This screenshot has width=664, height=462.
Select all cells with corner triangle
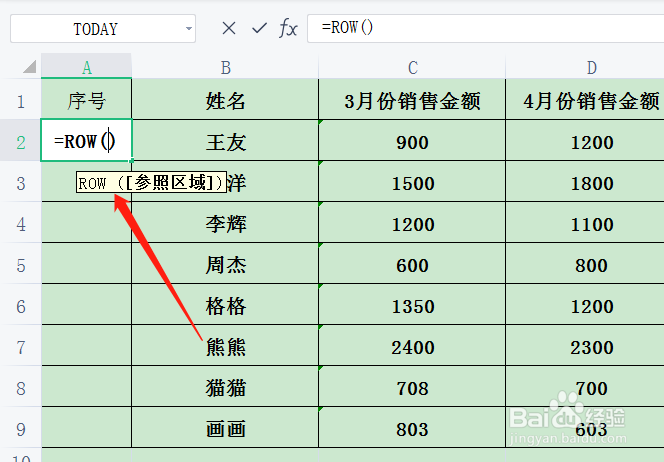point(29,66)
